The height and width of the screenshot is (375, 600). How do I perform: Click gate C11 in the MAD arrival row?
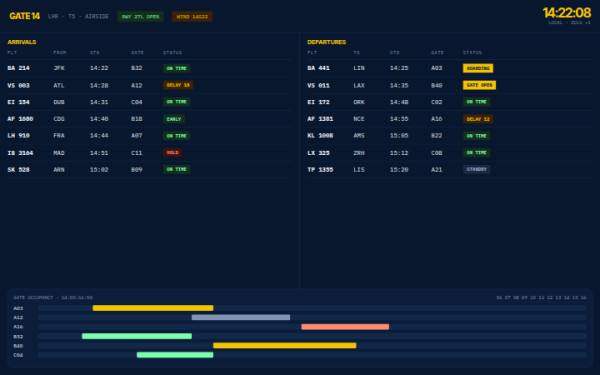137,153
